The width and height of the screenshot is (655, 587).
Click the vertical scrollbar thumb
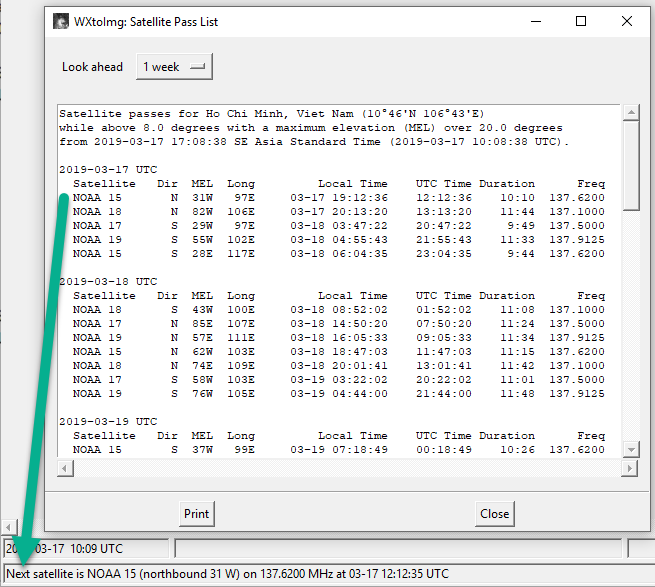click(x=631, y=165)
